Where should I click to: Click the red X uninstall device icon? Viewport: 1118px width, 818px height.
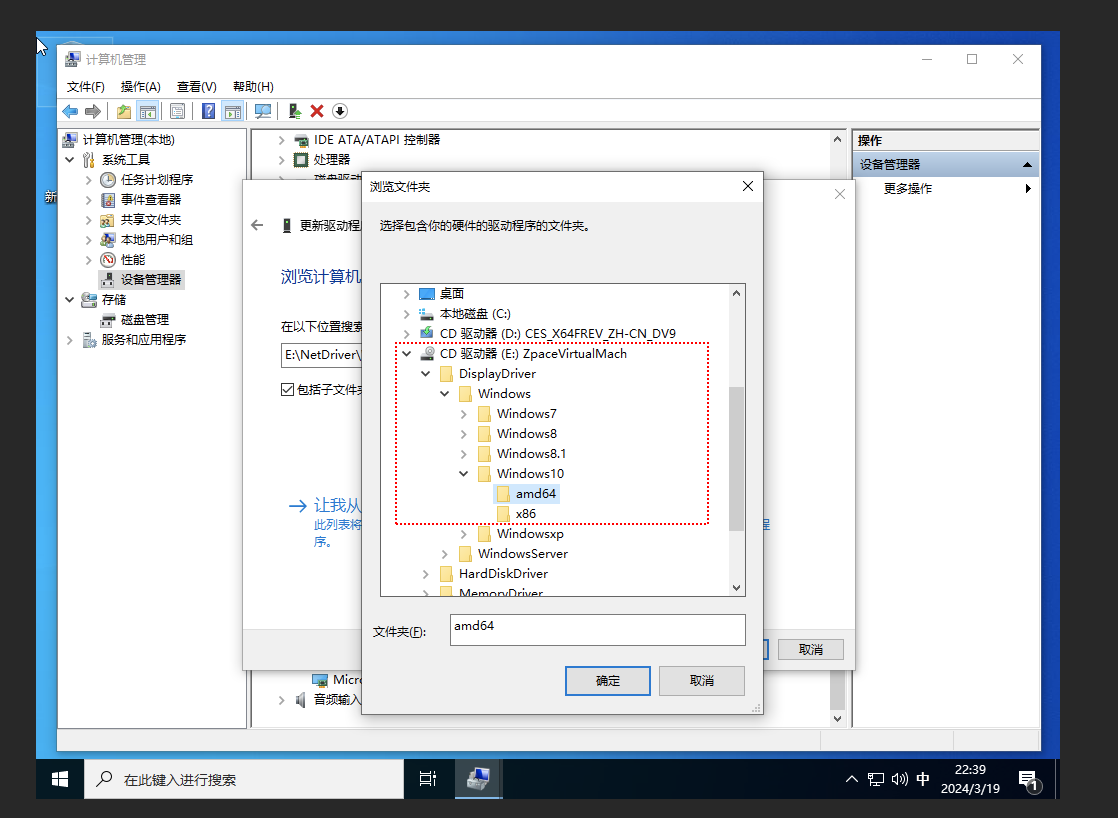click(315, 110)
